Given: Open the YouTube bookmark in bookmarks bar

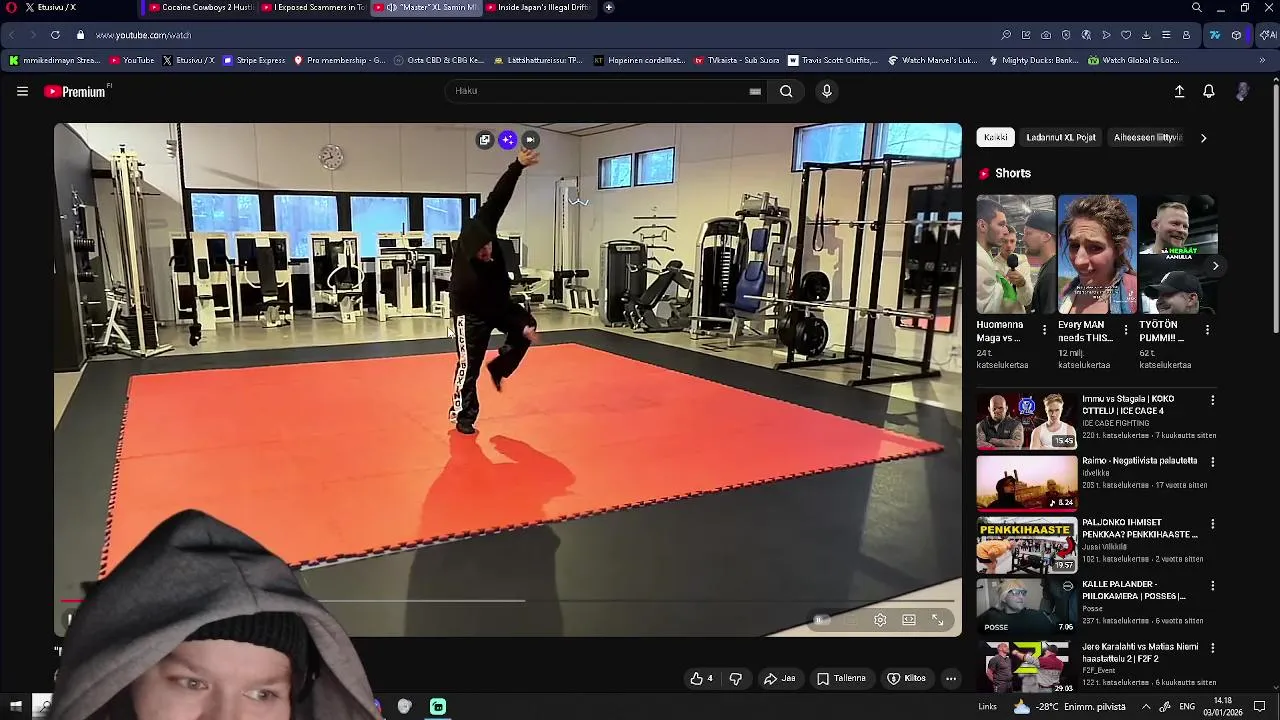Looking at the screenshot, I should tap(132, 60).
